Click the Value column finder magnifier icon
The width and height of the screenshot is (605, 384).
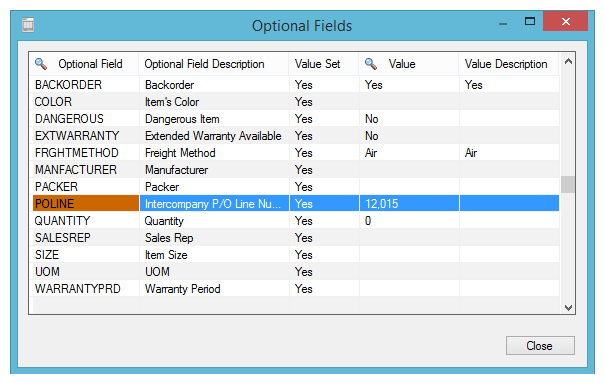pos(371,64)
